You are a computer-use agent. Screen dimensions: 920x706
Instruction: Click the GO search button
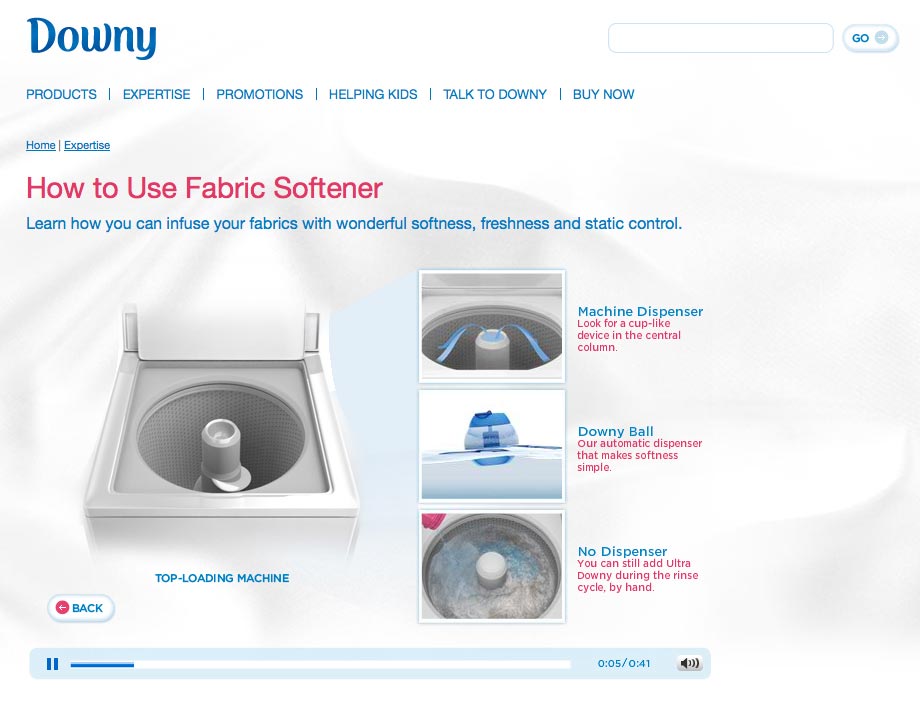click(870, 38)
